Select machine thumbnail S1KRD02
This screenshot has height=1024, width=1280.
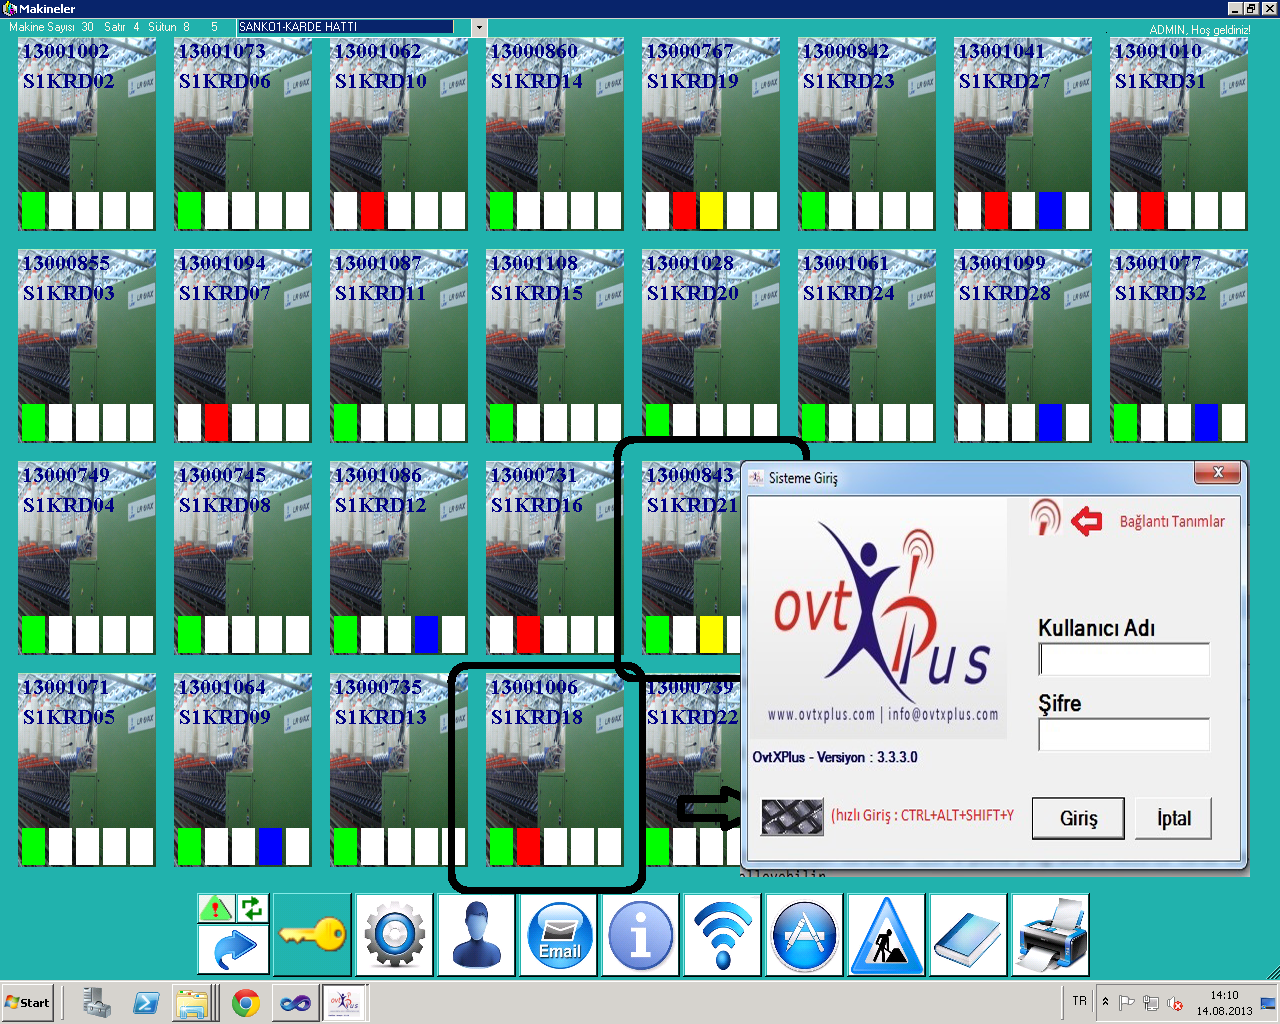click(87, 135)
